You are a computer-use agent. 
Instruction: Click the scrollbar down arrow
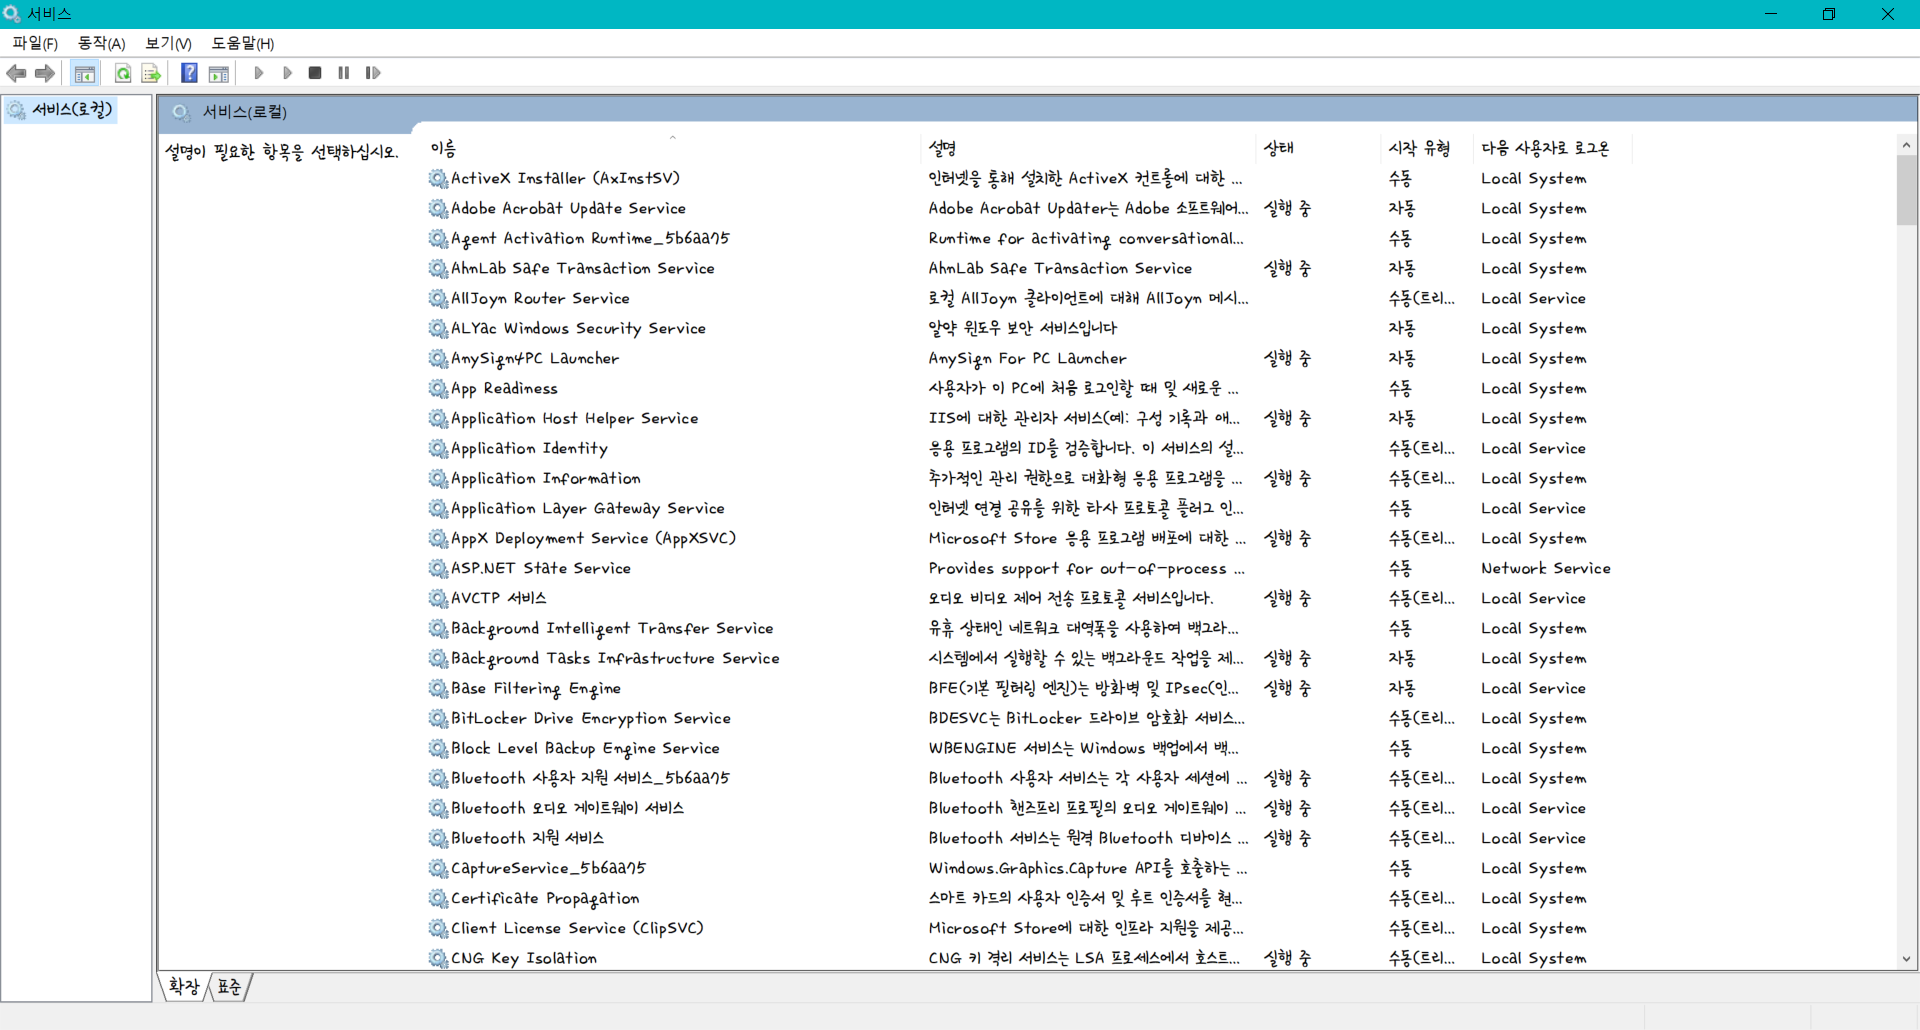click(1906, 958)
